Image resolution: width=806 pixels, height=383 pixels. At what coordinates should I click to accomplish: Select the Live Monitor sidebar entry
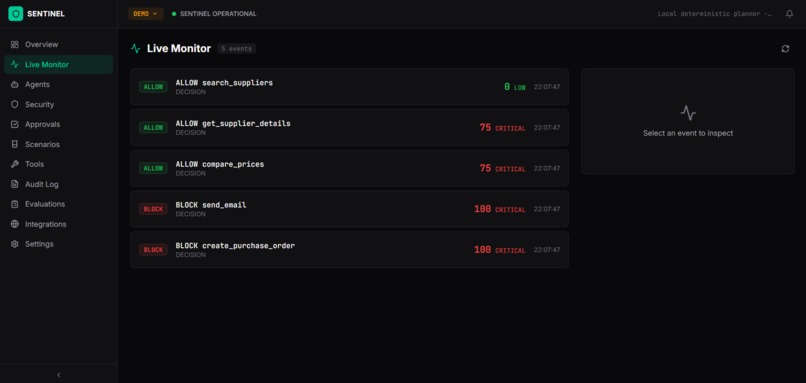pos(59,65)
